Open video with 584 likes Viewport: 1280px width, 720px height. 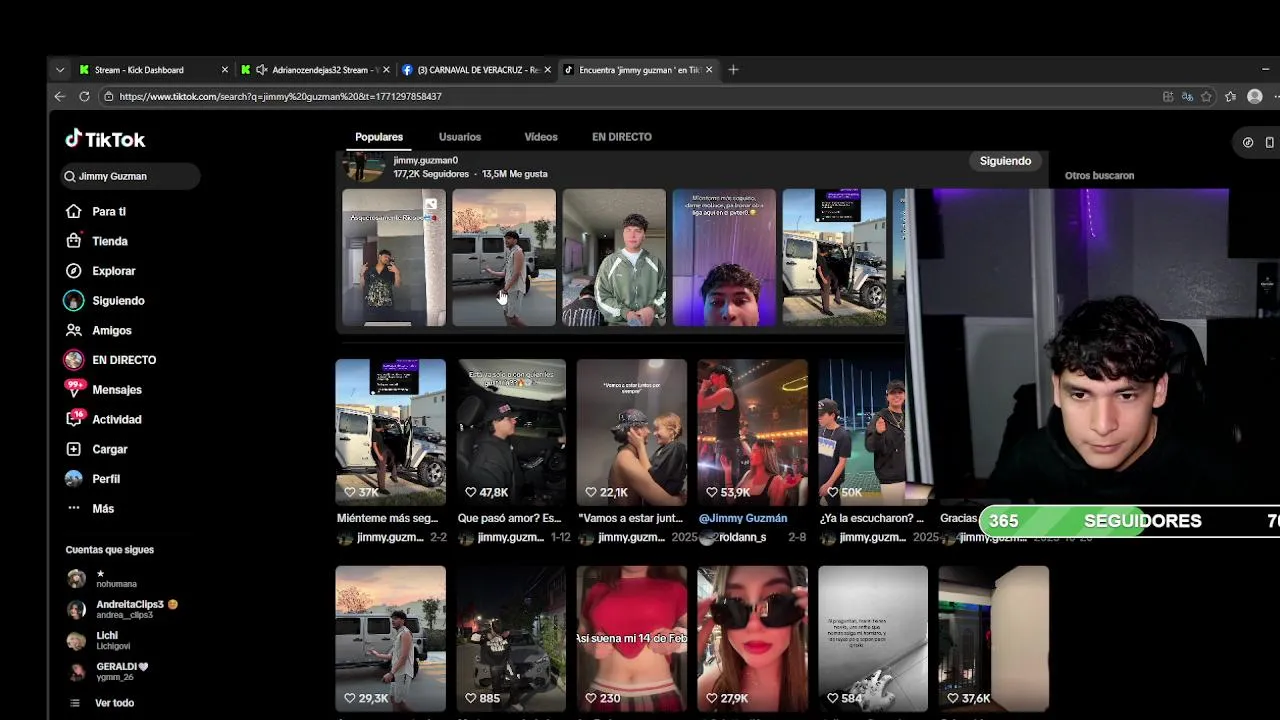(873, 638)
